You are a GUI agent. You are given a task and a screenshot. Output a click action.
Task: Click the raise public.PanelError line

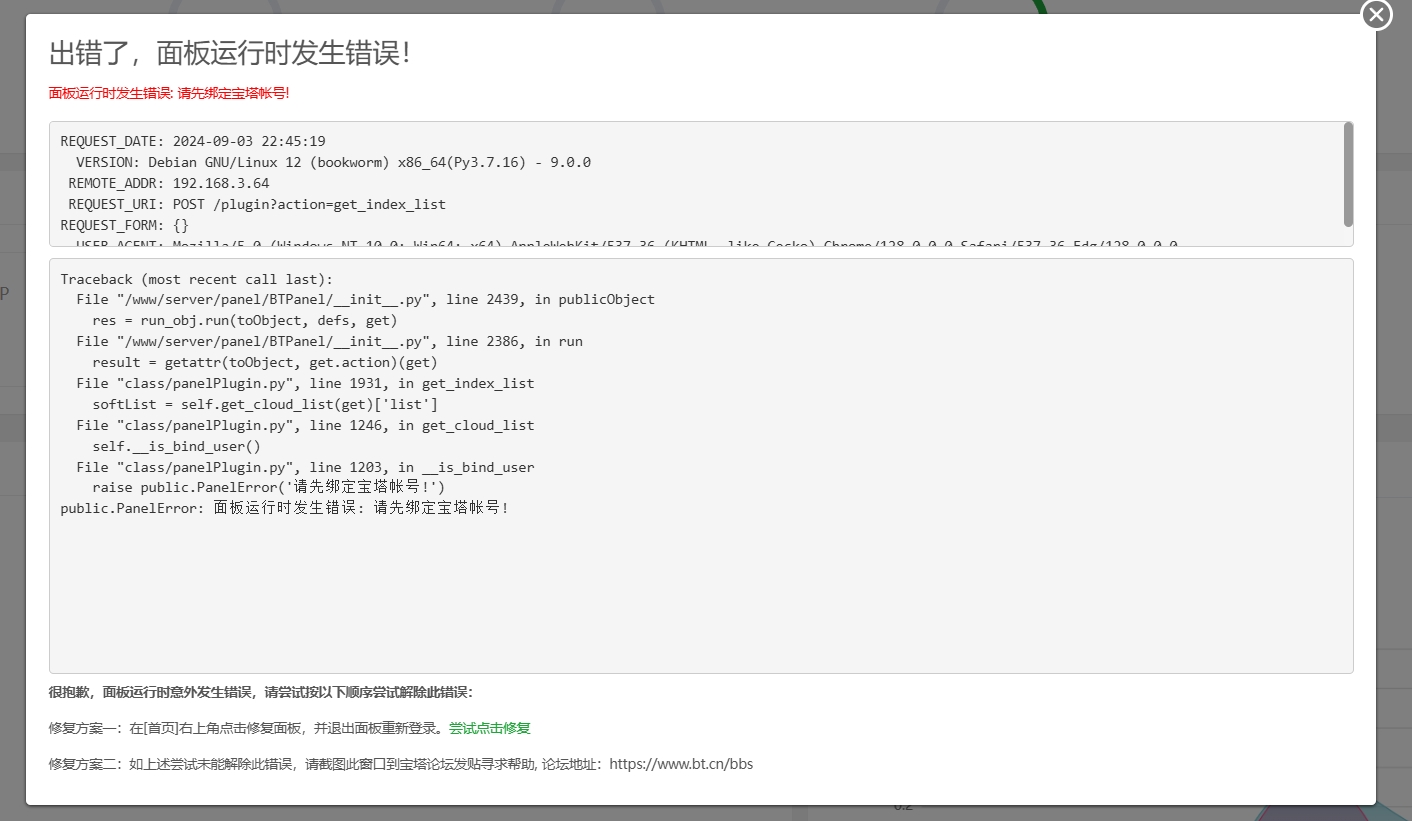[x=268, y=488]
